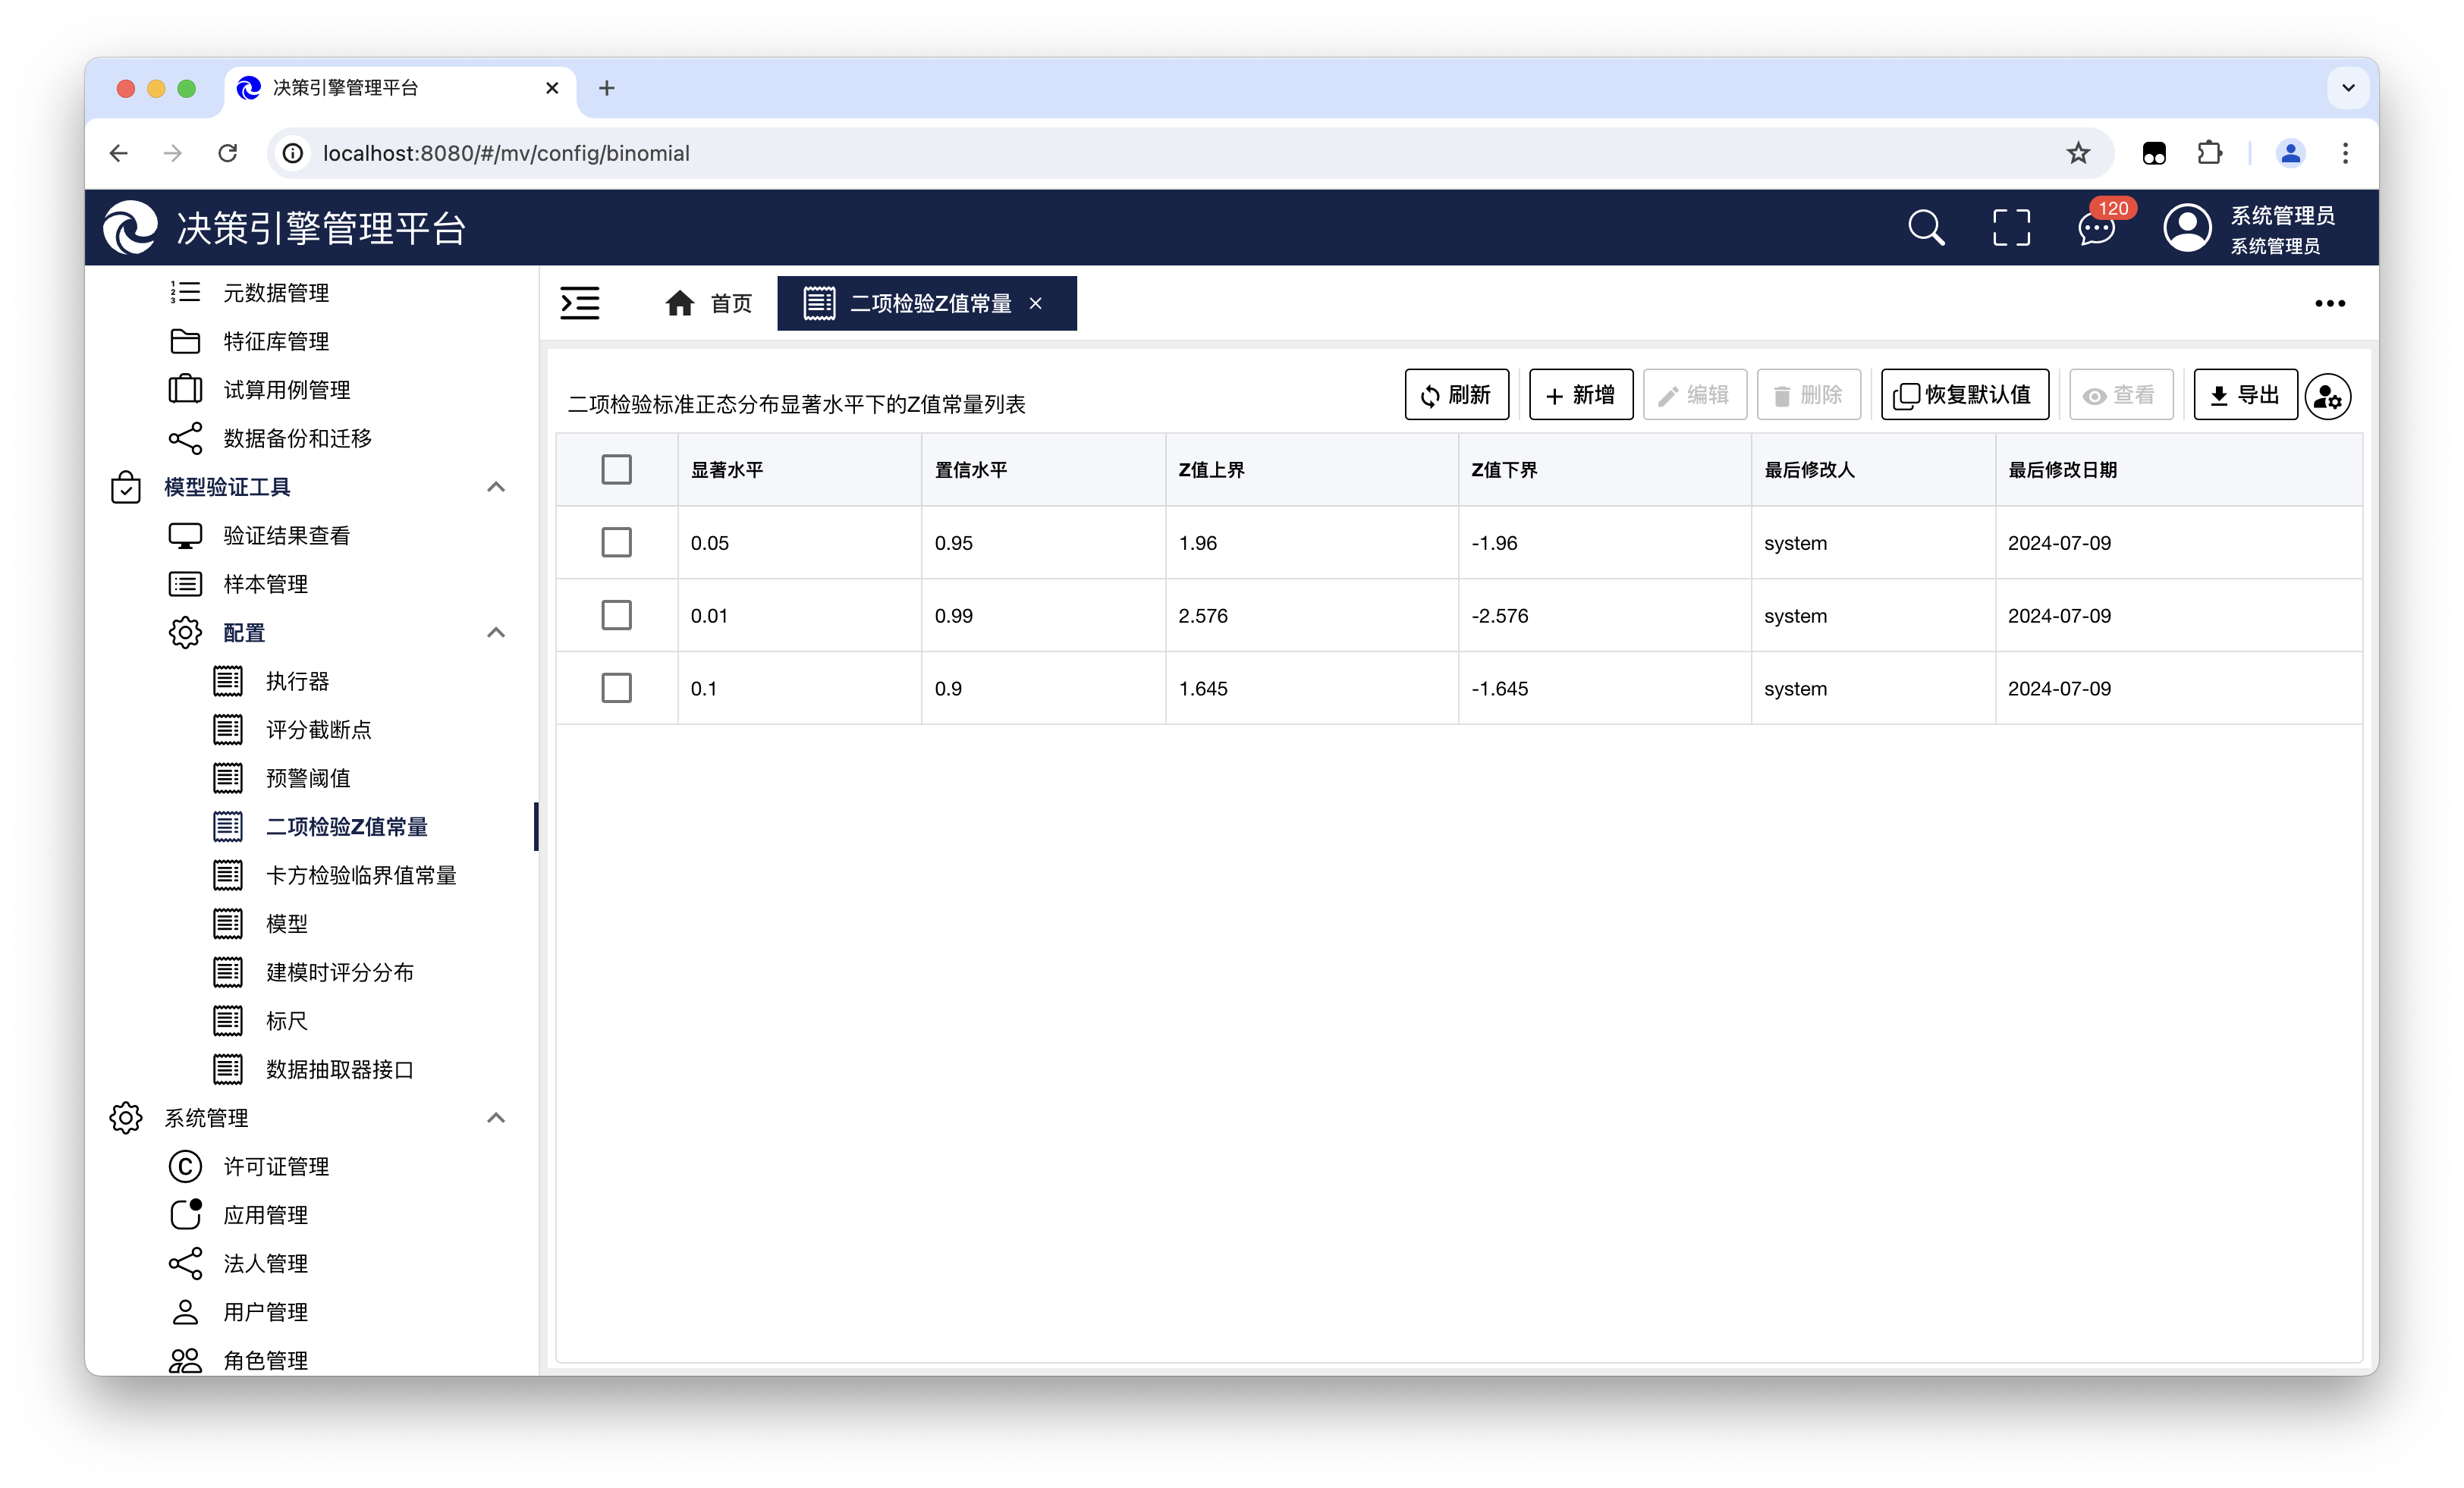The image size is (2464, 1488).
Task: Select the row with significance level 0.05
Action: (x=616, y=542)
